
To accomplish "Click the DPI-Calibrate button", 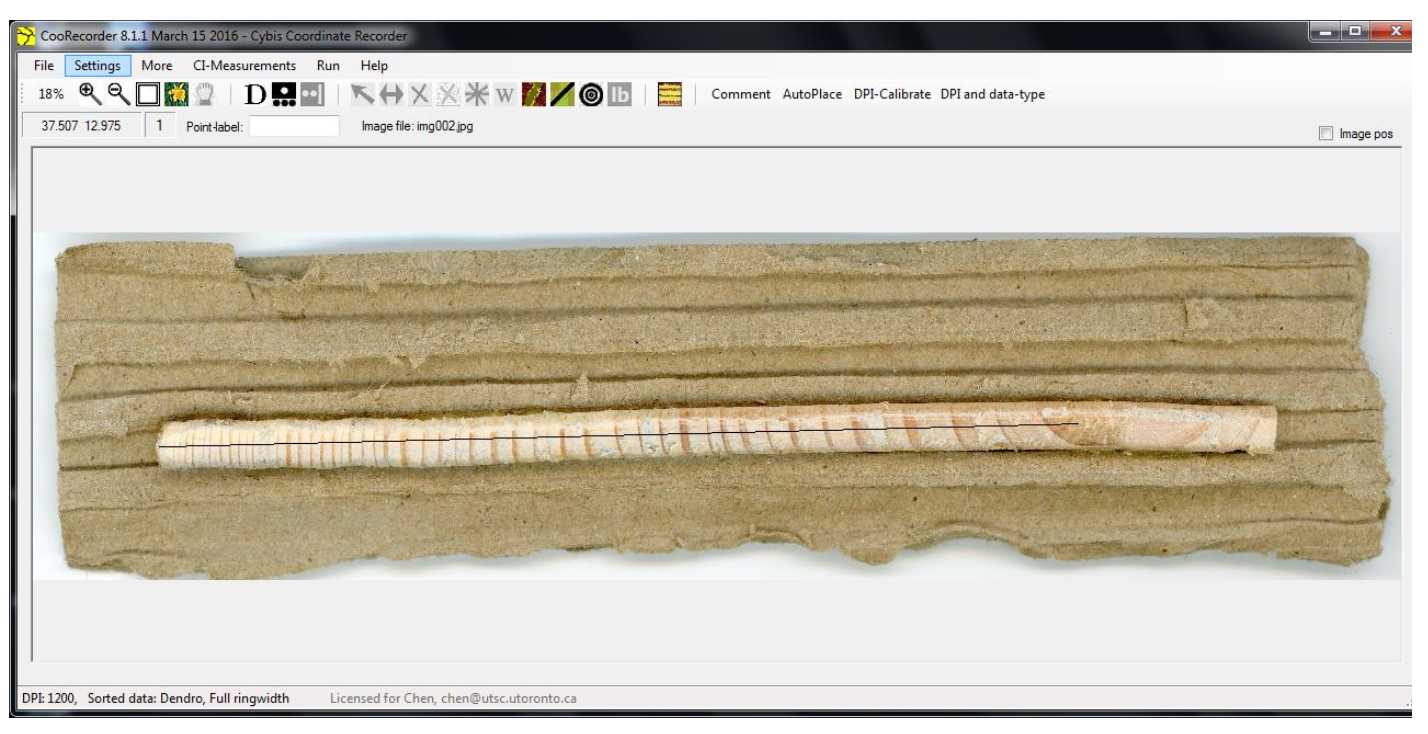I will (x=891, y=95).
